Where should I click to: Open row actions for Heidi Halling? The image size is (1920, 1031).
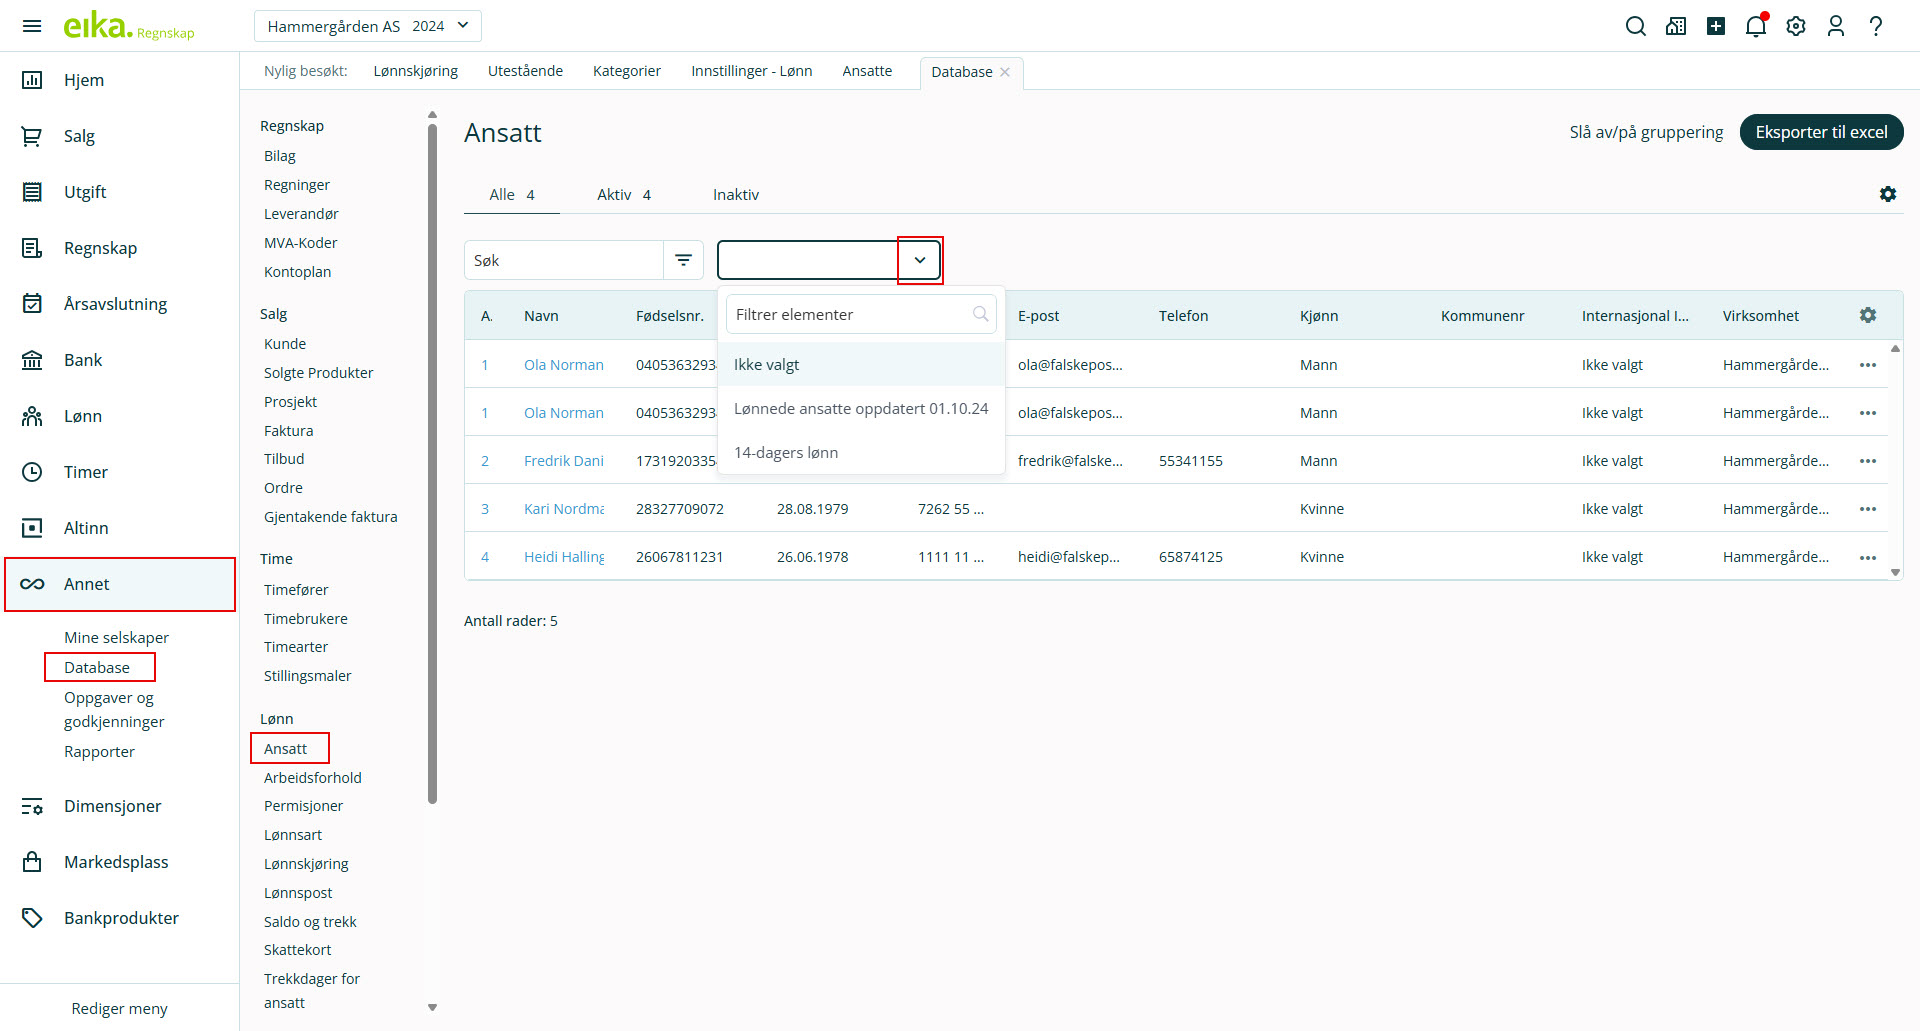[x=1867, y=557]
